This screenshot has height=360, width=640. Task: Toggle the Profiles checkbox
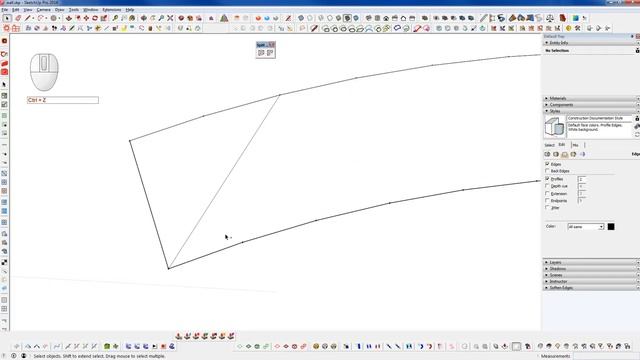click(547, 179)
